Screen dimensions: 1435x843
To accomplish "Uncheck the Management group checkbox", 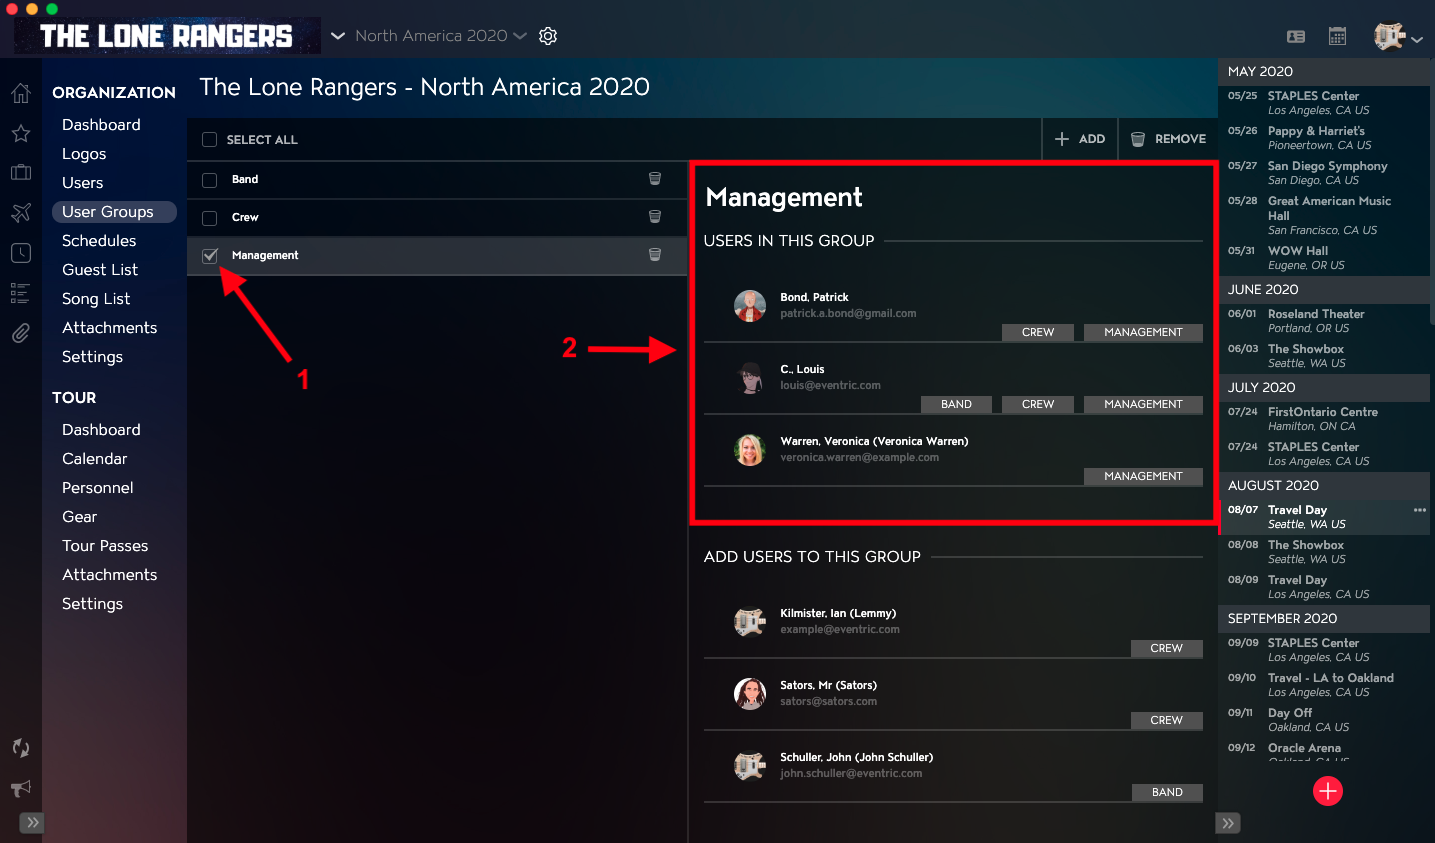I will tap(209, 256).
